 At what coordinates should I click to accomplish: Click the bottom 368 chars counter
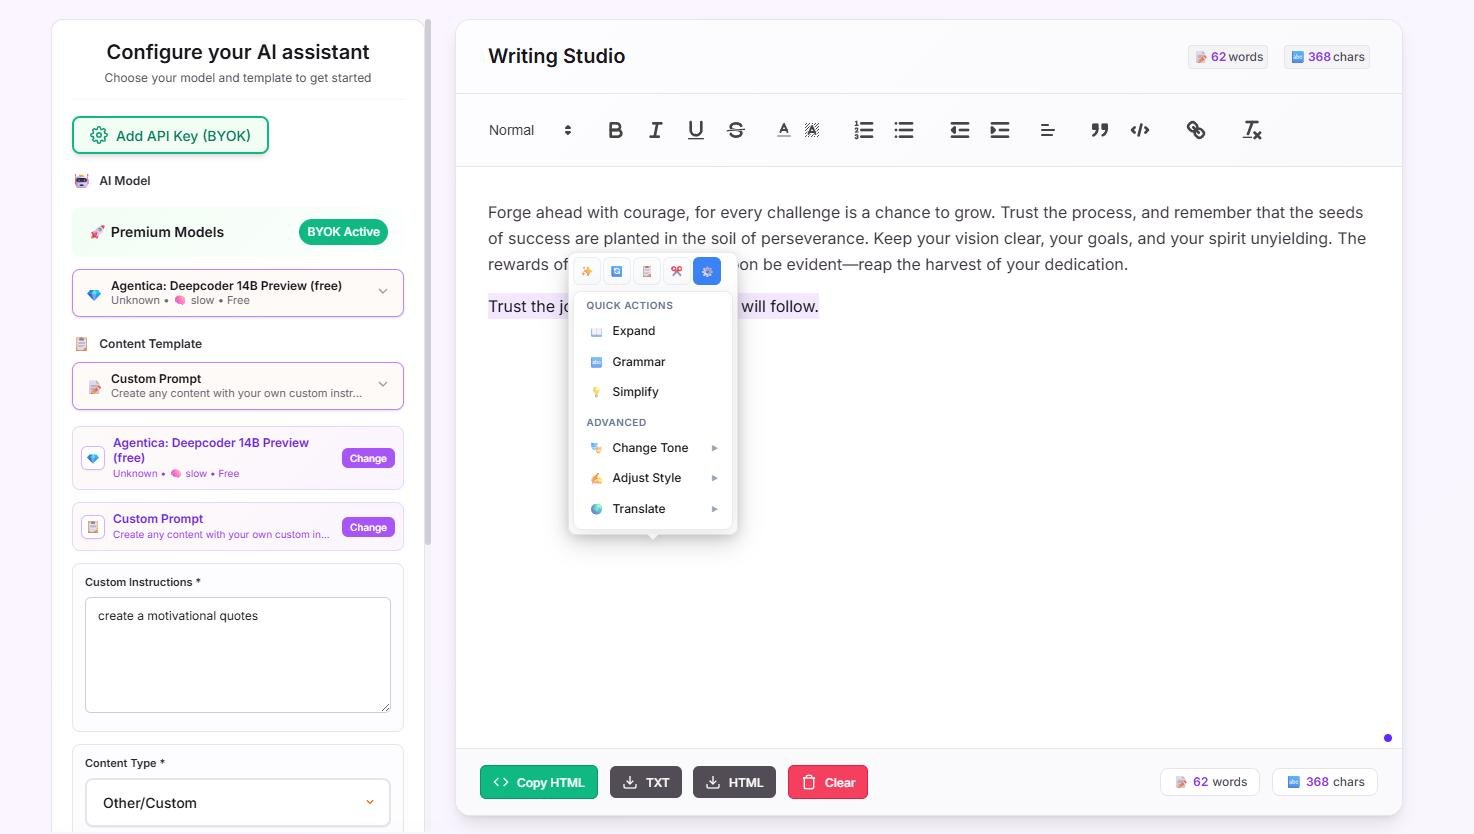coord(1325,782)
